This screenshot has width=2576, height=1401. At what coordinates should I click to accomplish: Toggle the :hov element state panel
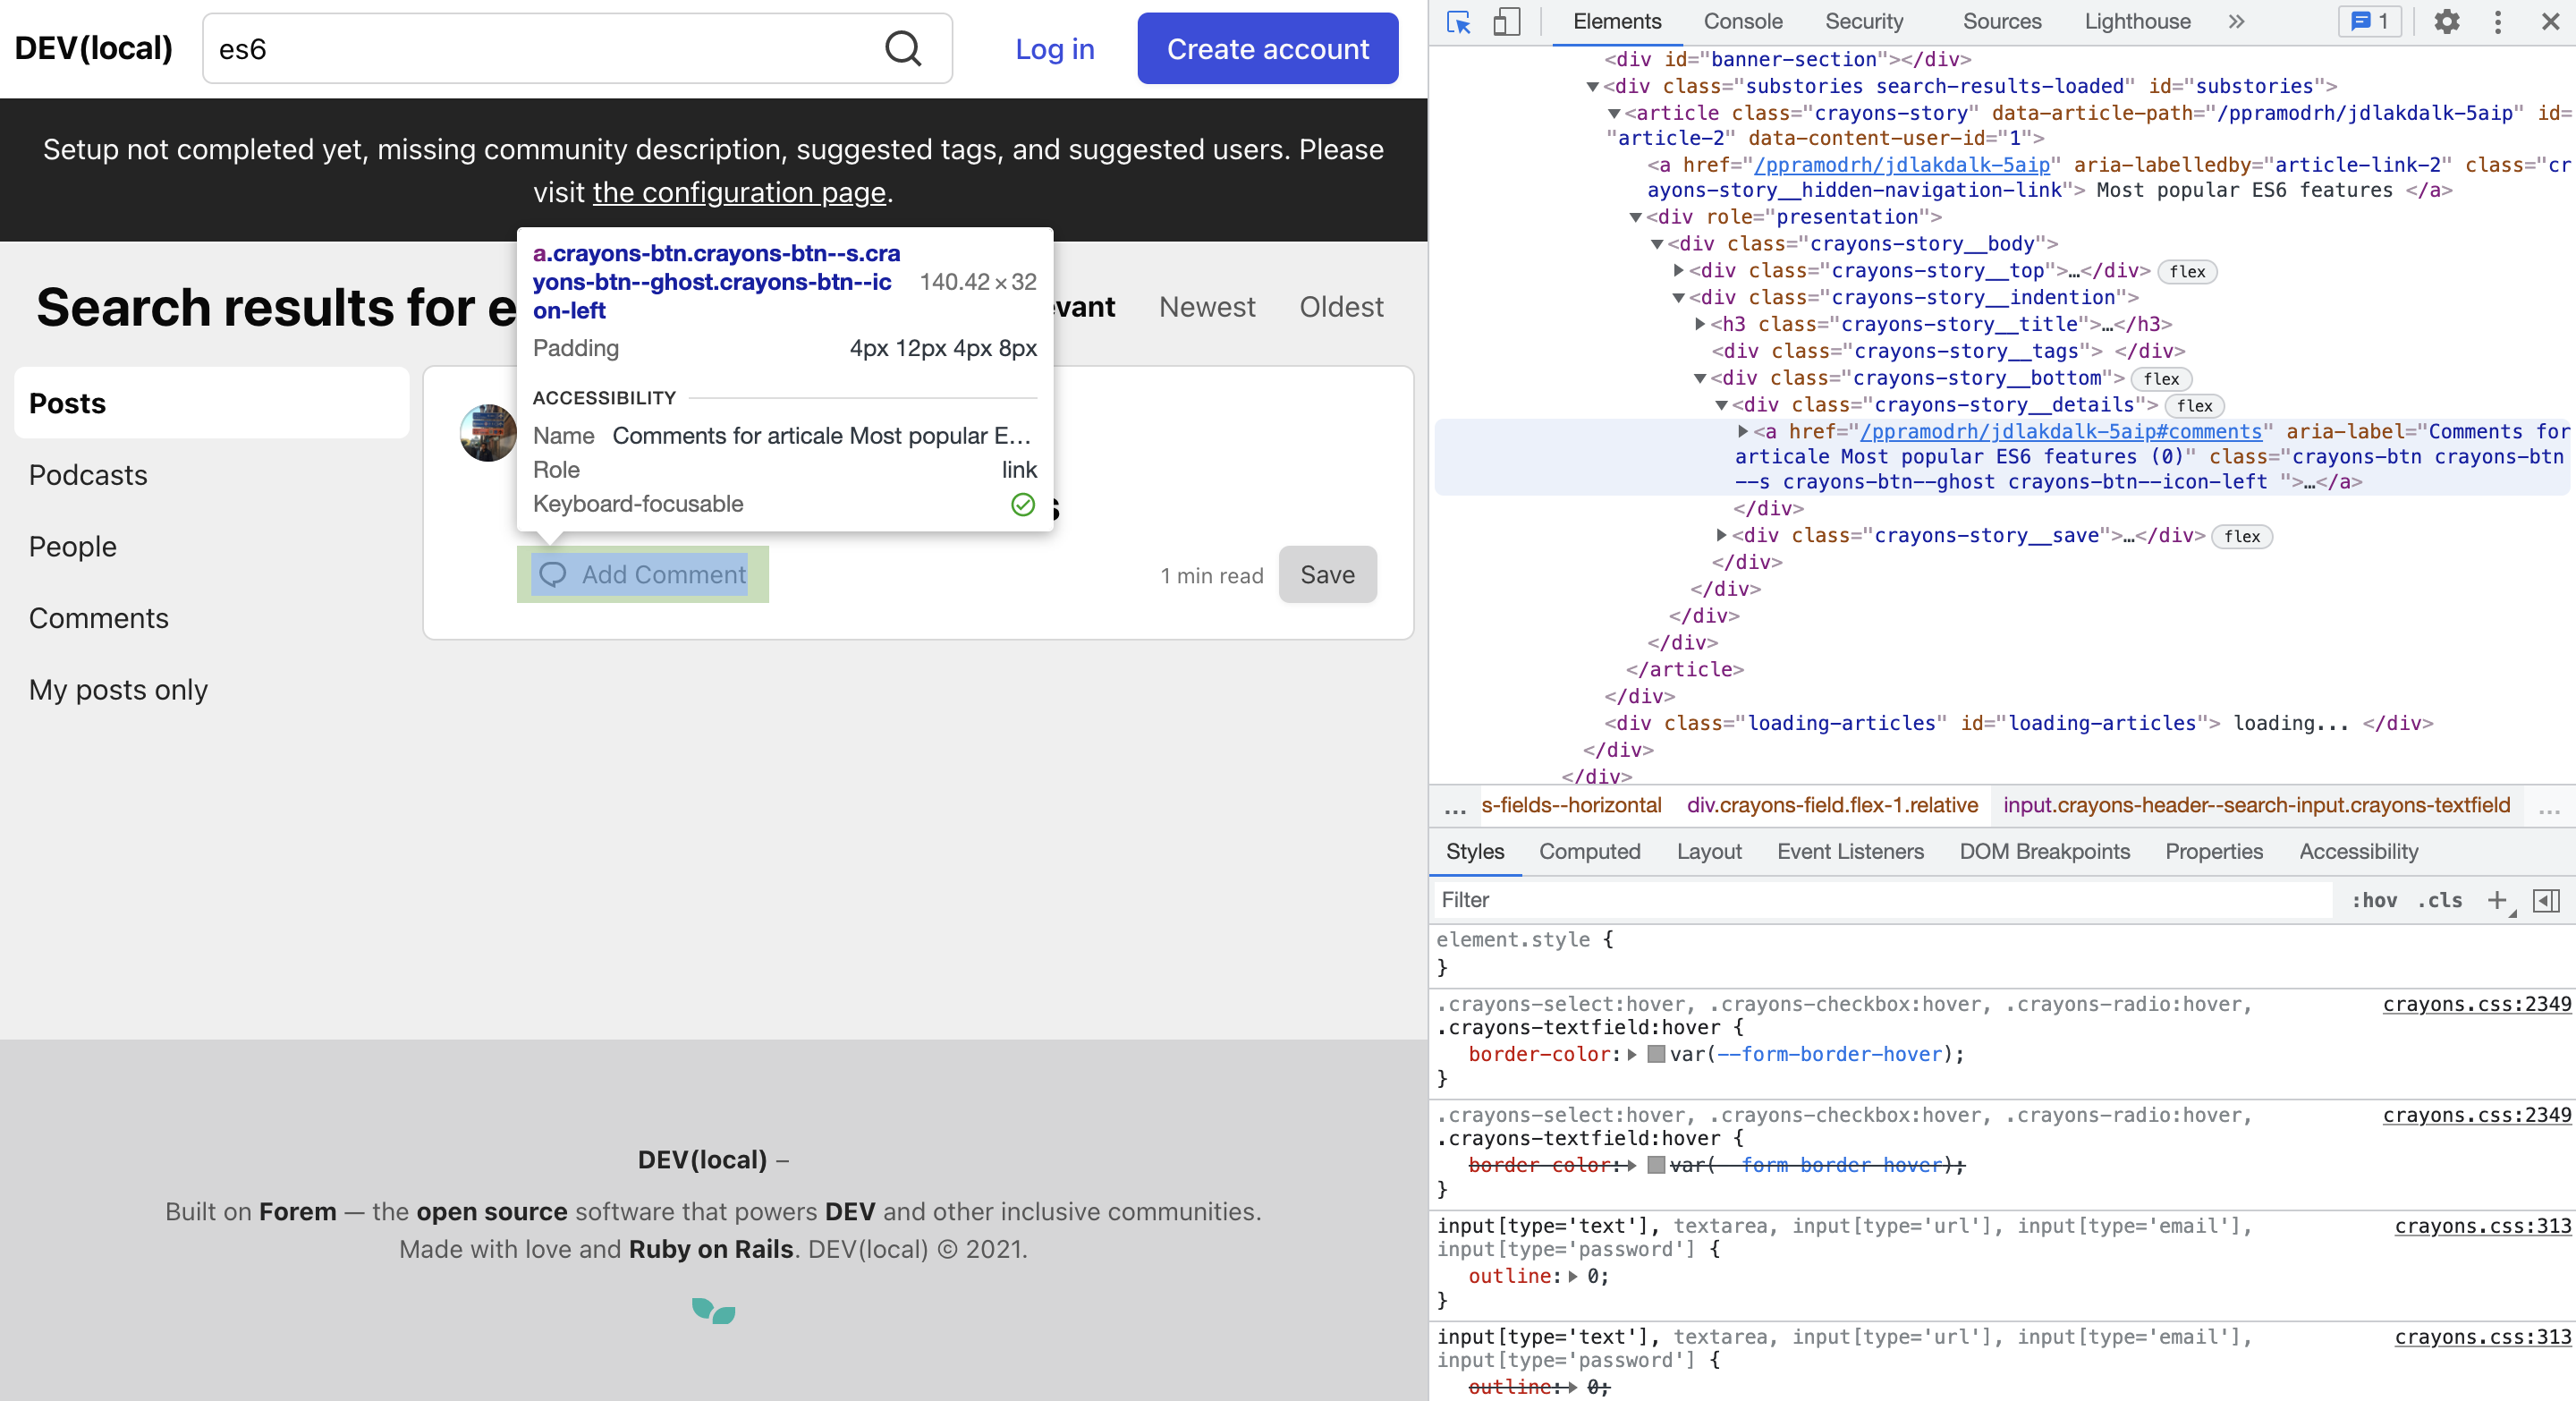tap(2373, 900)
